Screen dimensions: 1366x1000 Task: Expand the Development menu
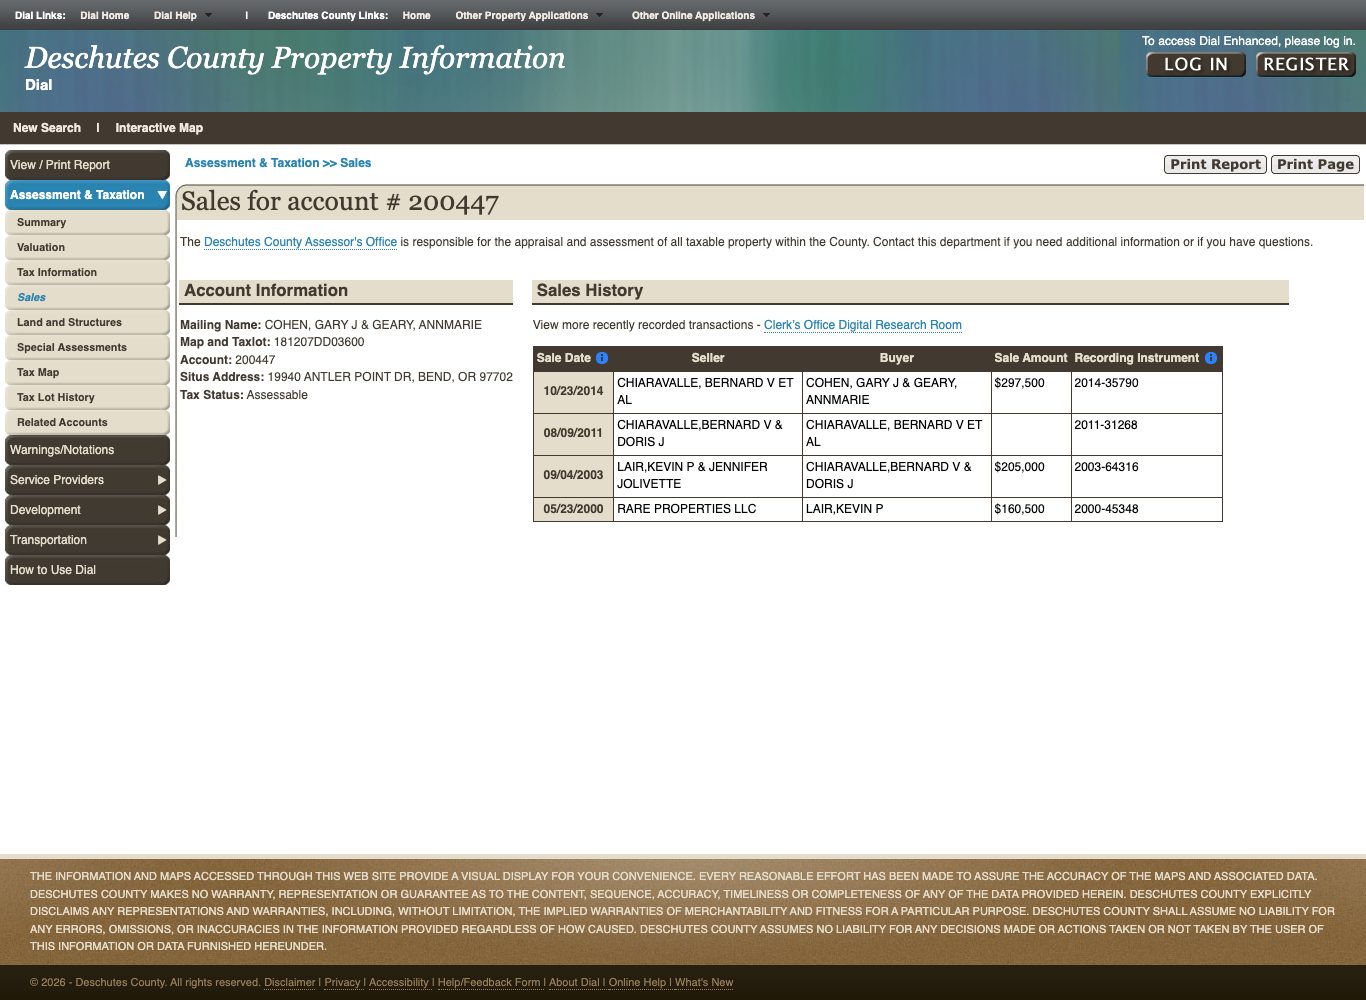click(x=87, y=510)
